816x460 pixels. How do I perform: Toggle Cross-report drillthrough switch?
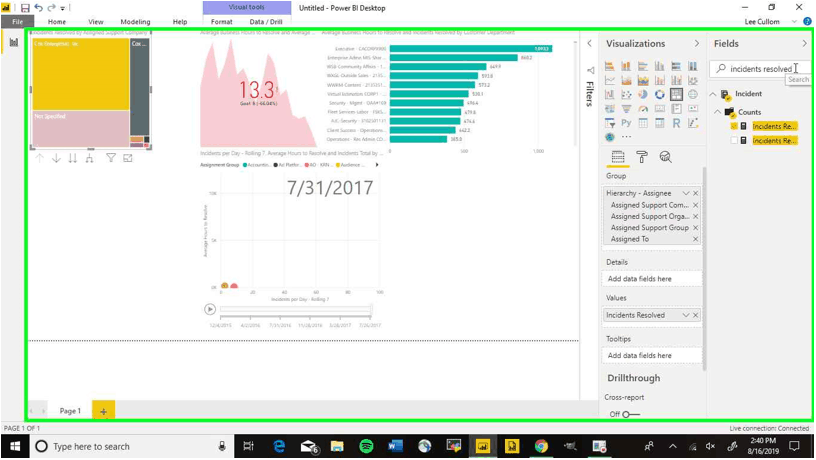coord(631,414)
